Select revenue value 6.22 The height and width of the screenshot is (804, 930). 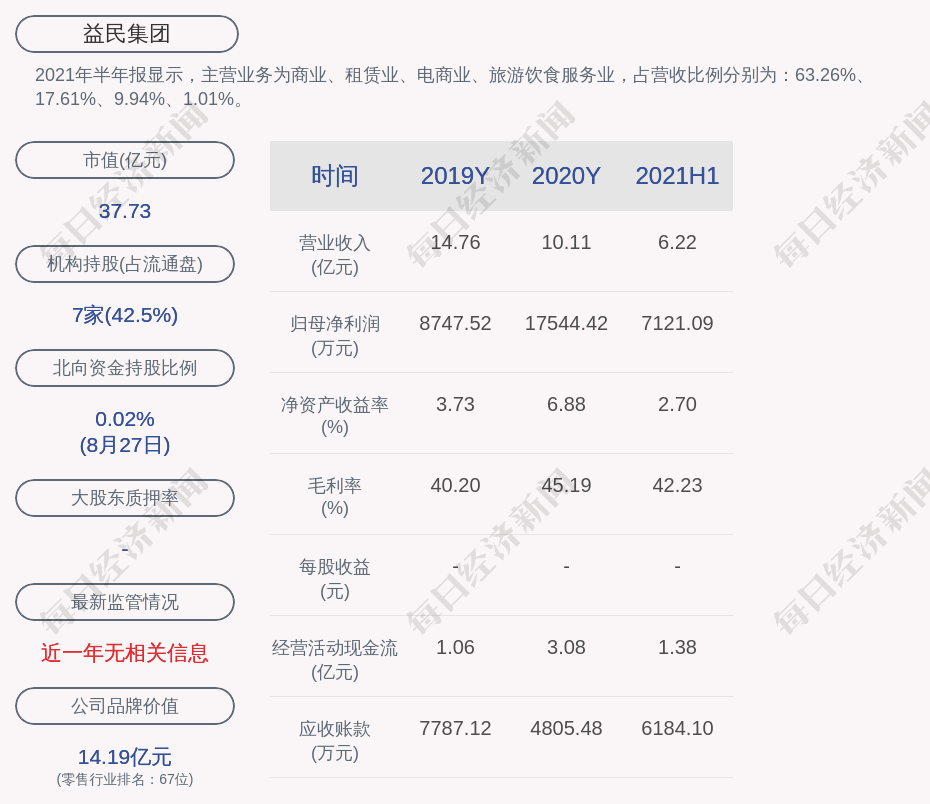click(x=677, y=243)
